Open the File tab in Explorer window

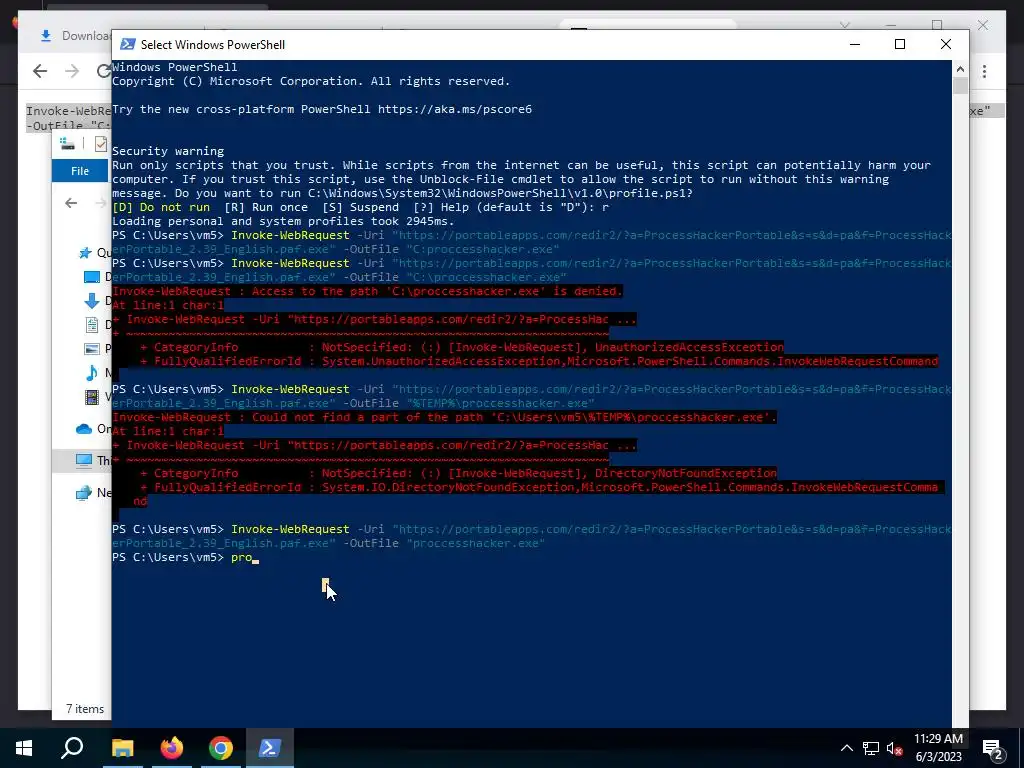80,170
